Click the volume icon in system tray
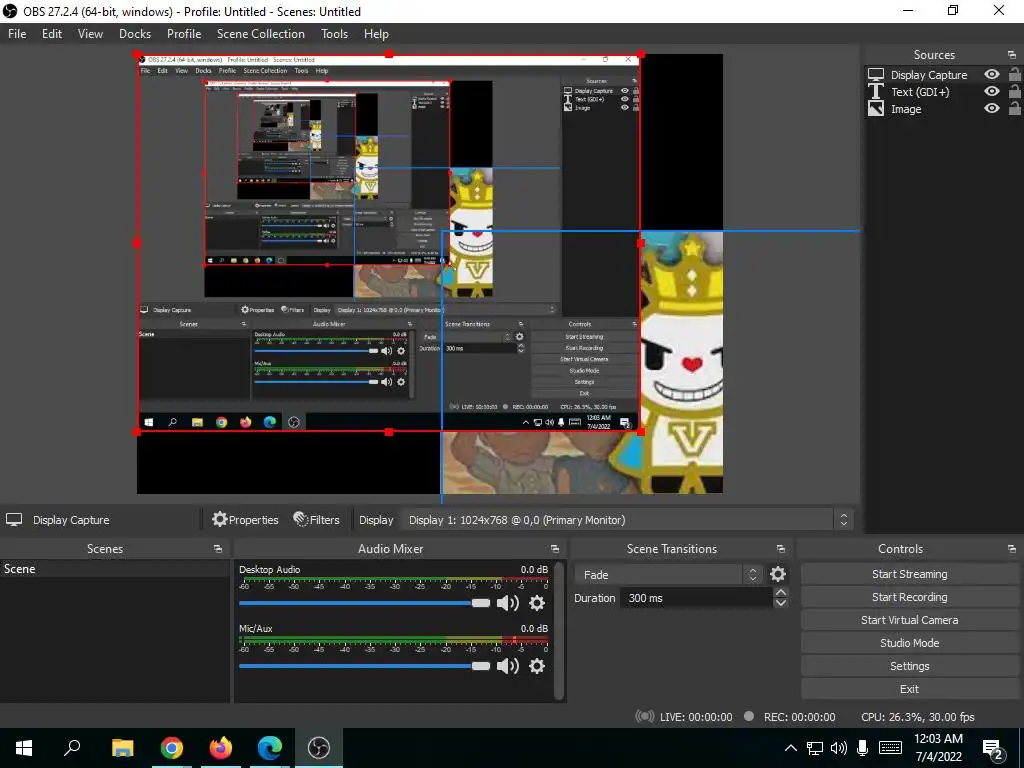1024x768 pixels. pyautogui.click(x=839, y=748)
